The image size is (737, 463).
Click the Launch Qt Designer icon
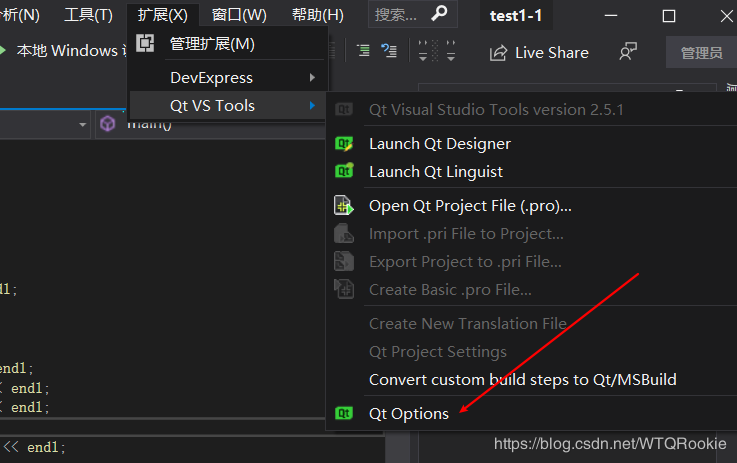tap(345, 144)
